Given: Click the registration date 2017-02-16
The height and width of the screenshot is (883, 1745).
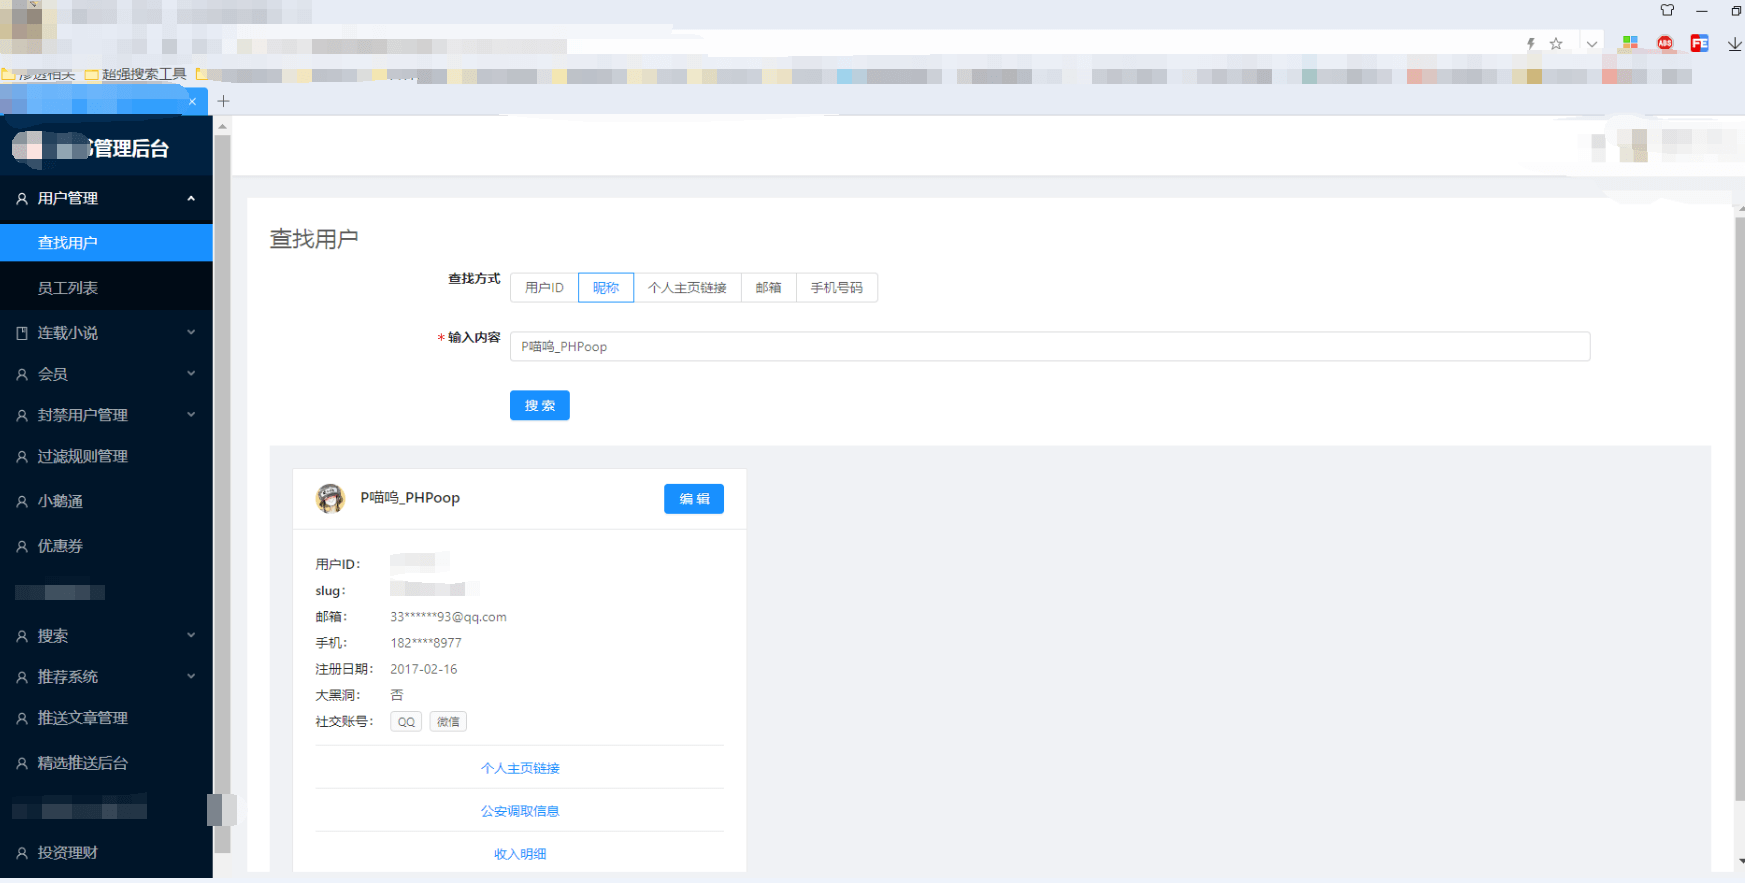Looking at the screenshot, I should [424, 669].
